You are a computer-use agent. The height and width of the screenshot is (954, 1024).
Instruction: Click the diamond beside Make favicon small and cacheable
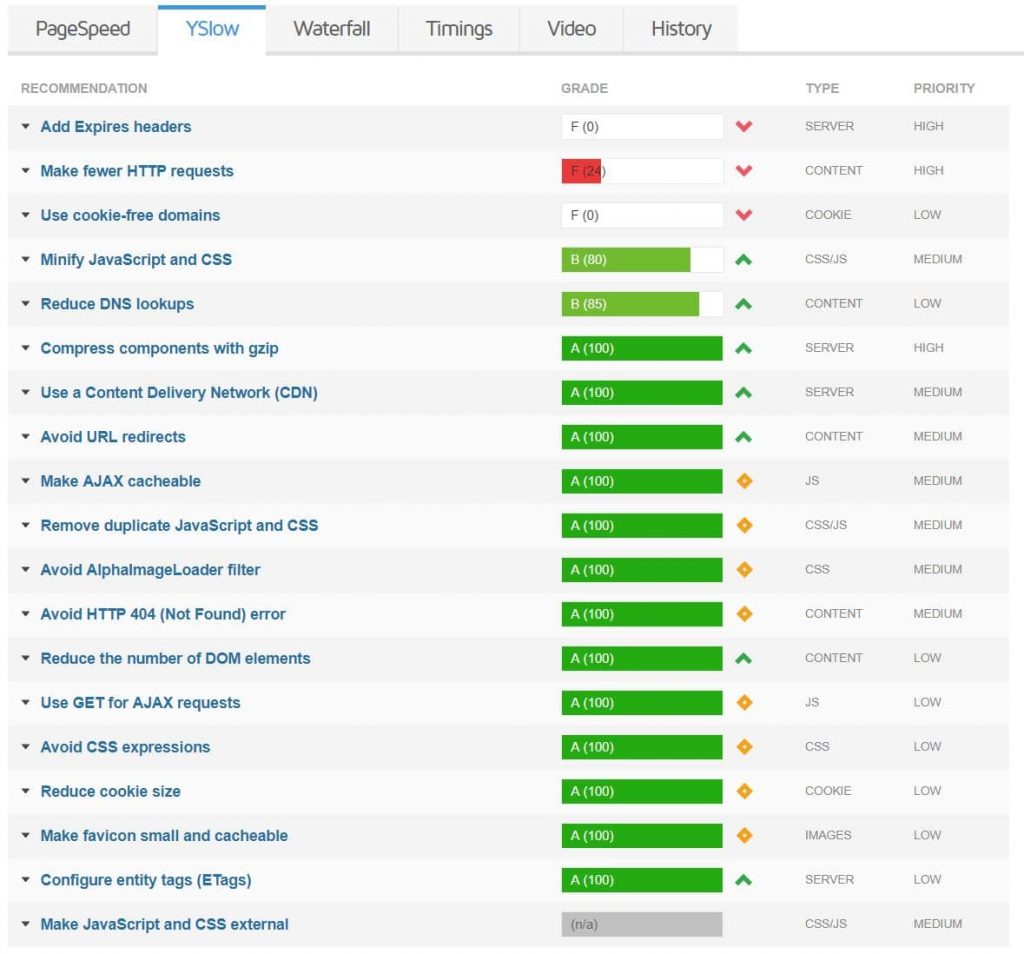coord(745,835)
